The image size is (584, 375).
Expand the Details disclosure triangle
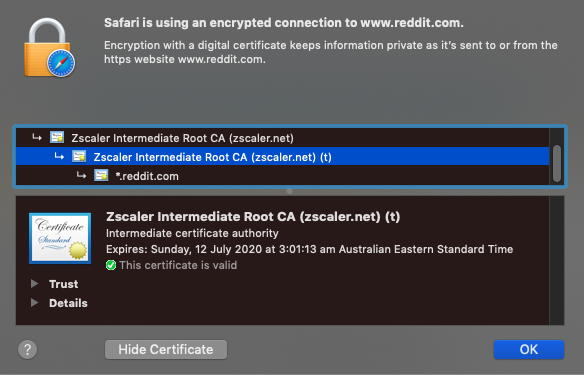point(34,303)
